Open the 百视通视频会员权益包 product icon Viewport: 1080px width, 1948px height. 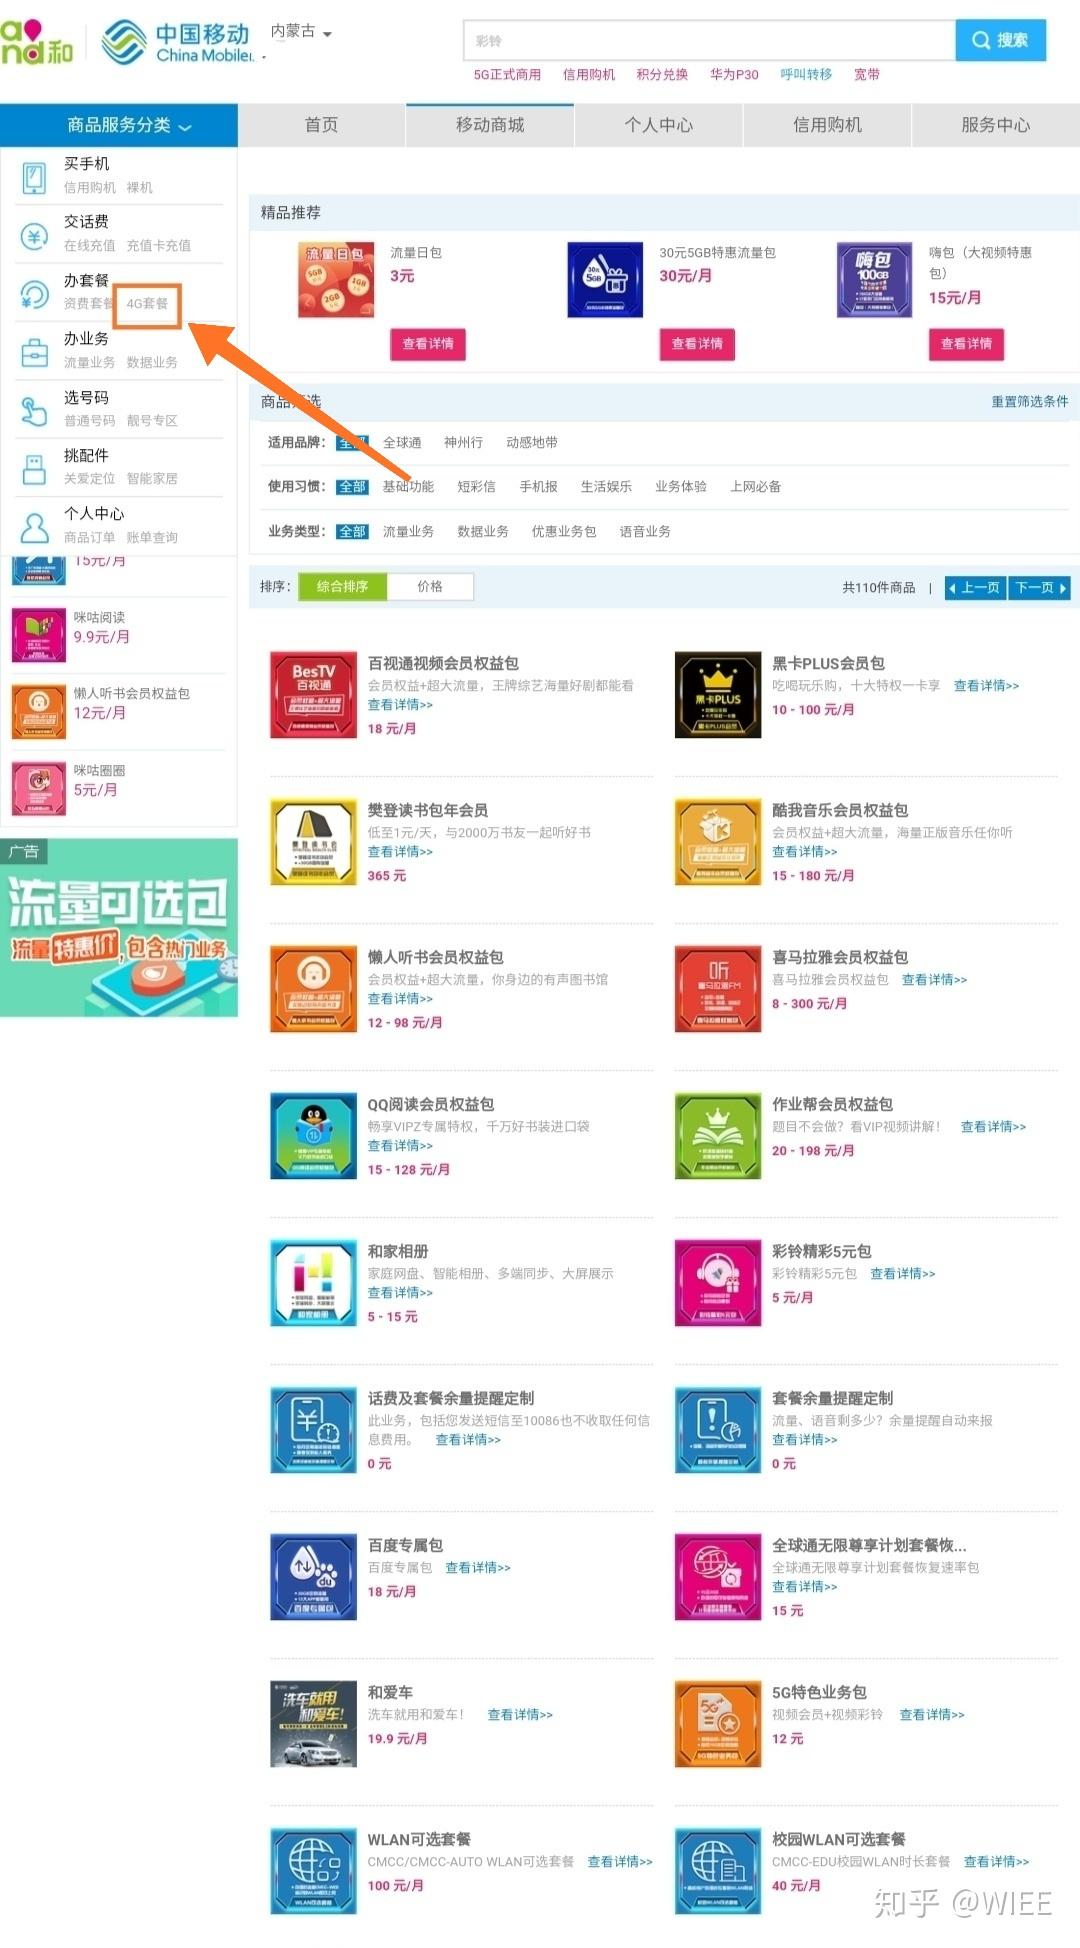click(313, 695)
